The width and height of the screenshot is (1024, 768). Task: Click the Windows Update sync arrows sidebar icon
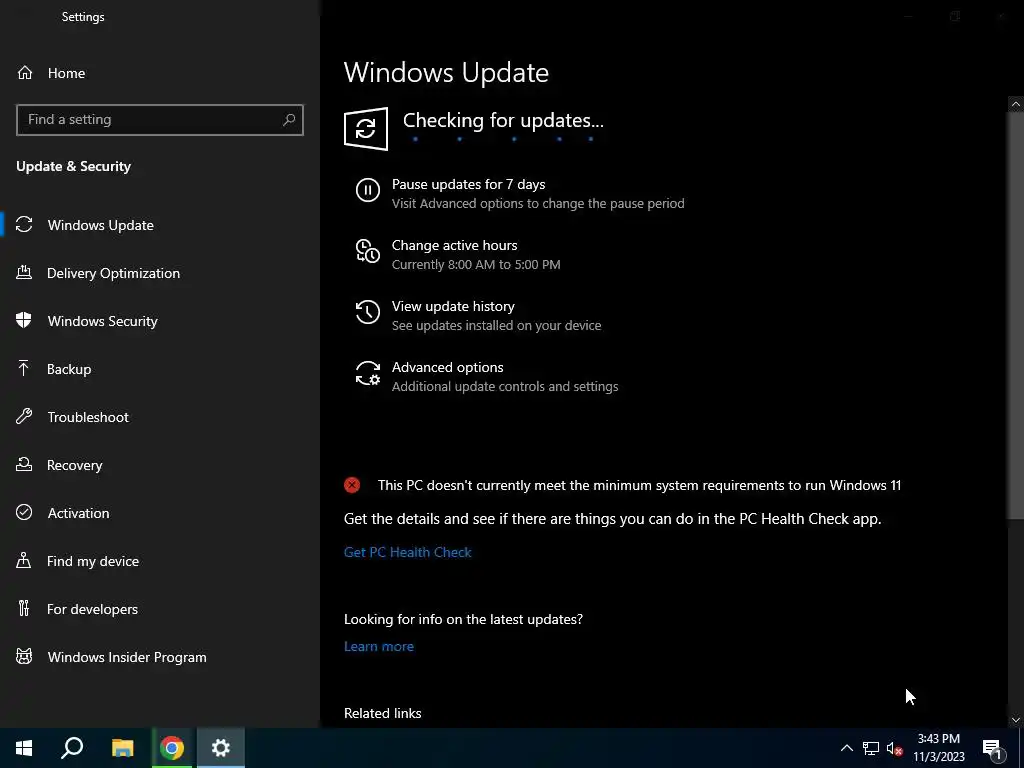[24, 225]
